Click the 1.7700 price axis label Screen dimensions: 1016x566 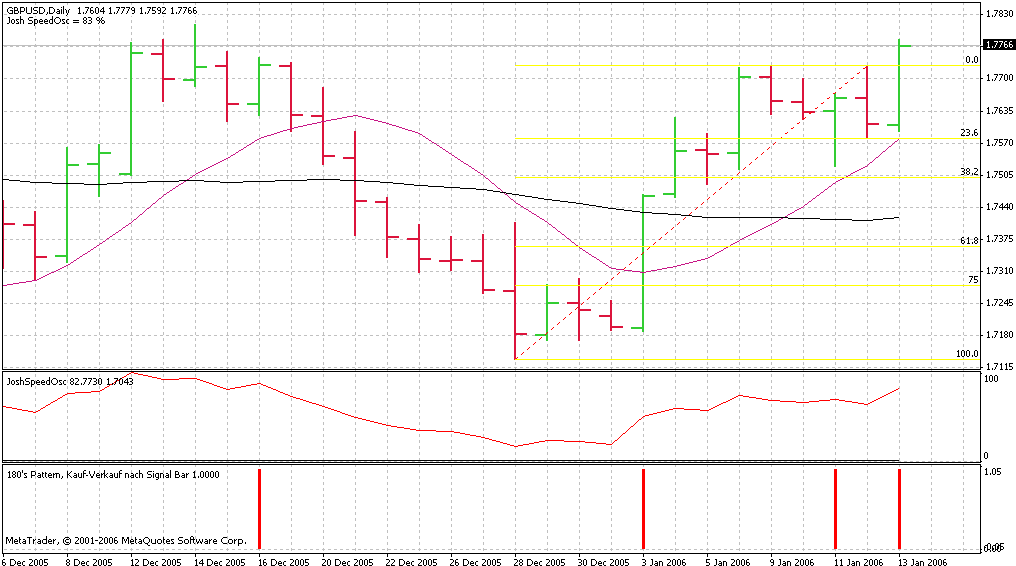point(999,78)
